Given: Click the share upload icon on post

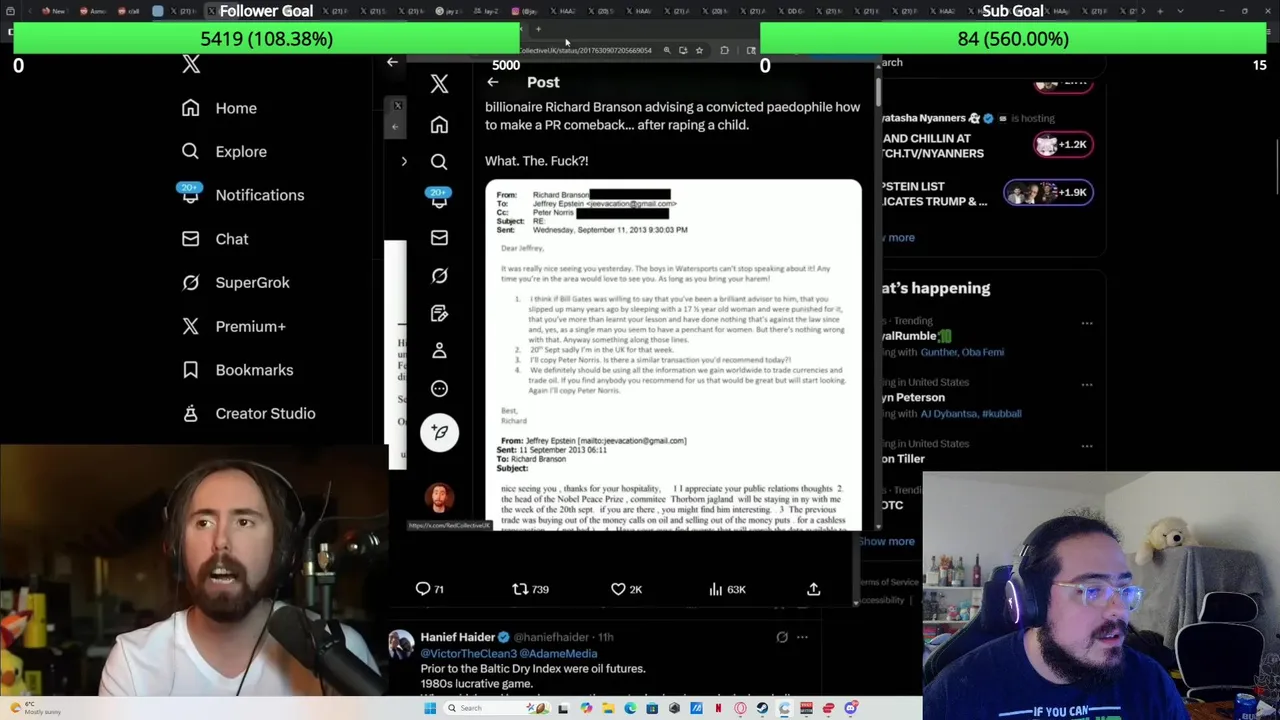Looking at the screenshot, I should tap(814, 589).
